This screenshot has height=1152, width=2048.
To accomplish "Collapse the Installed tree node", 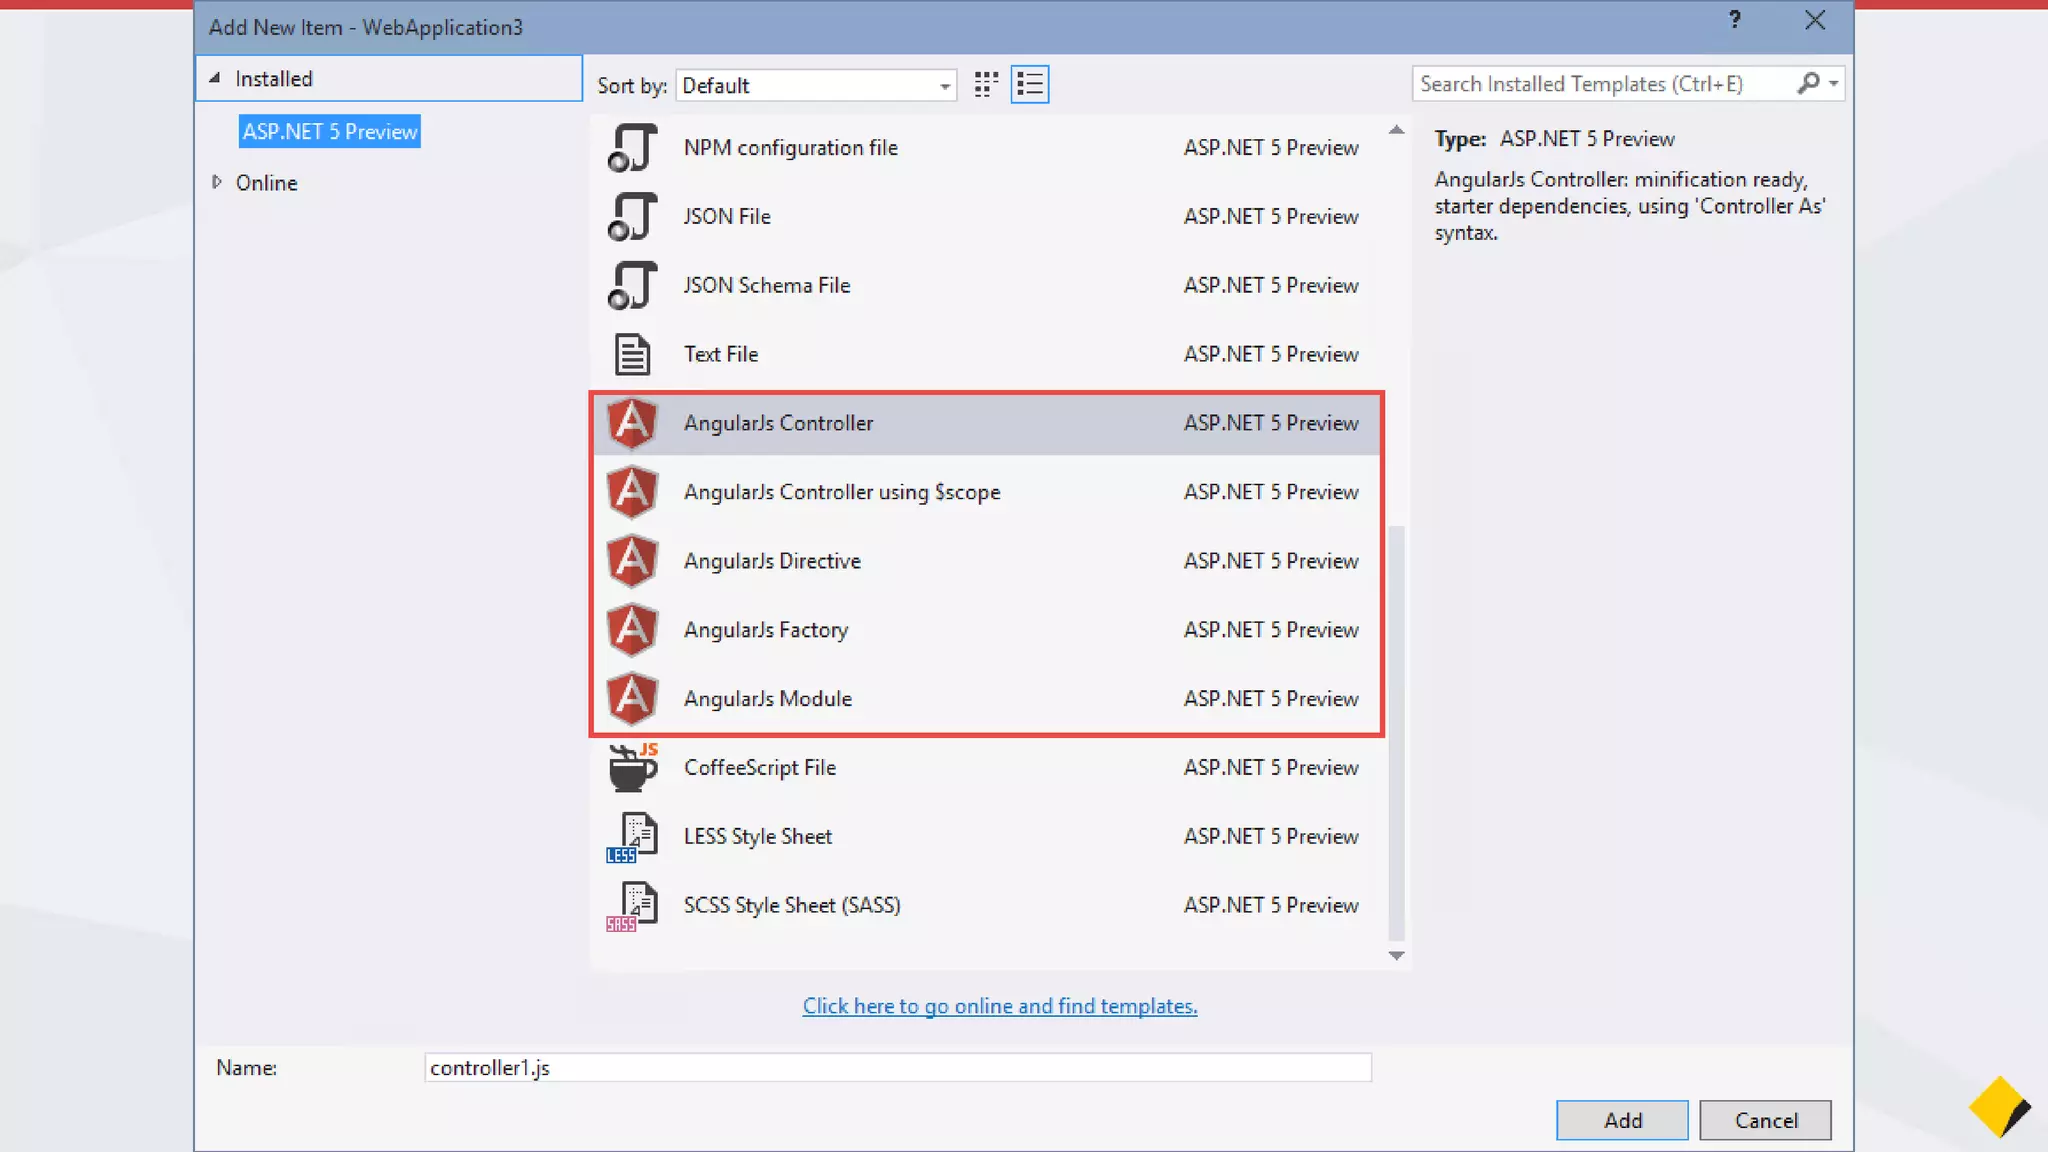I will click(214, 78).
